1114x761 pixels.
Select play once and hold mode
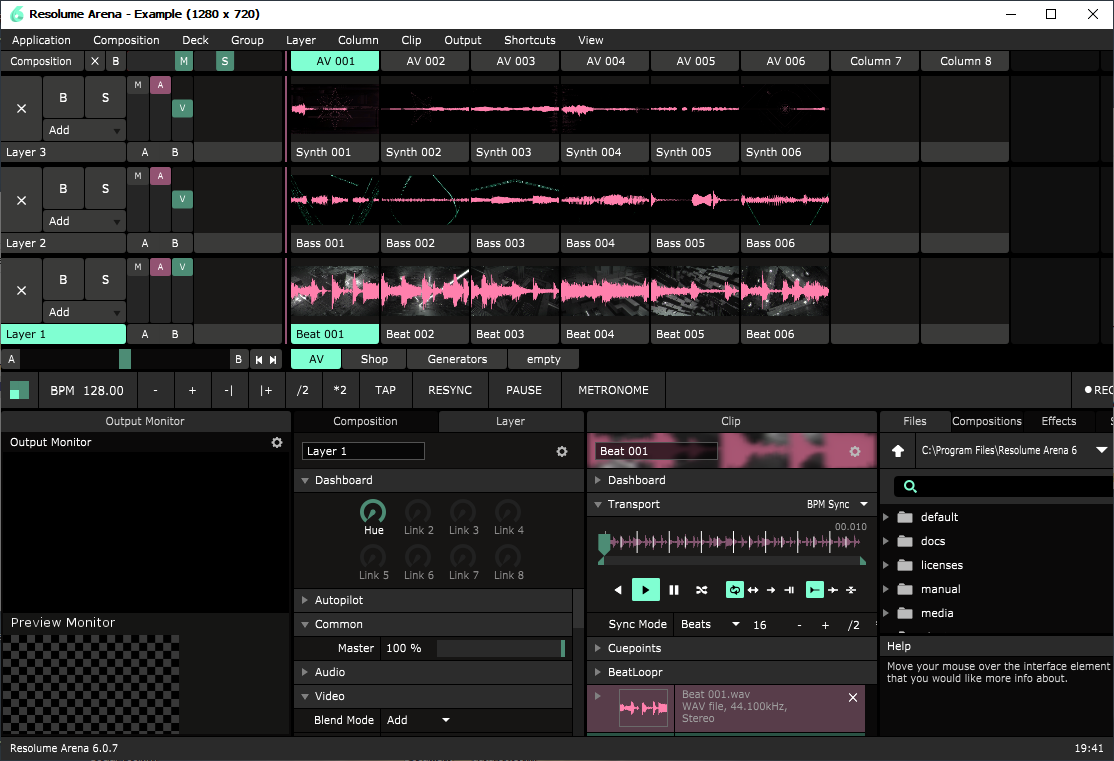tap(789, 590)
